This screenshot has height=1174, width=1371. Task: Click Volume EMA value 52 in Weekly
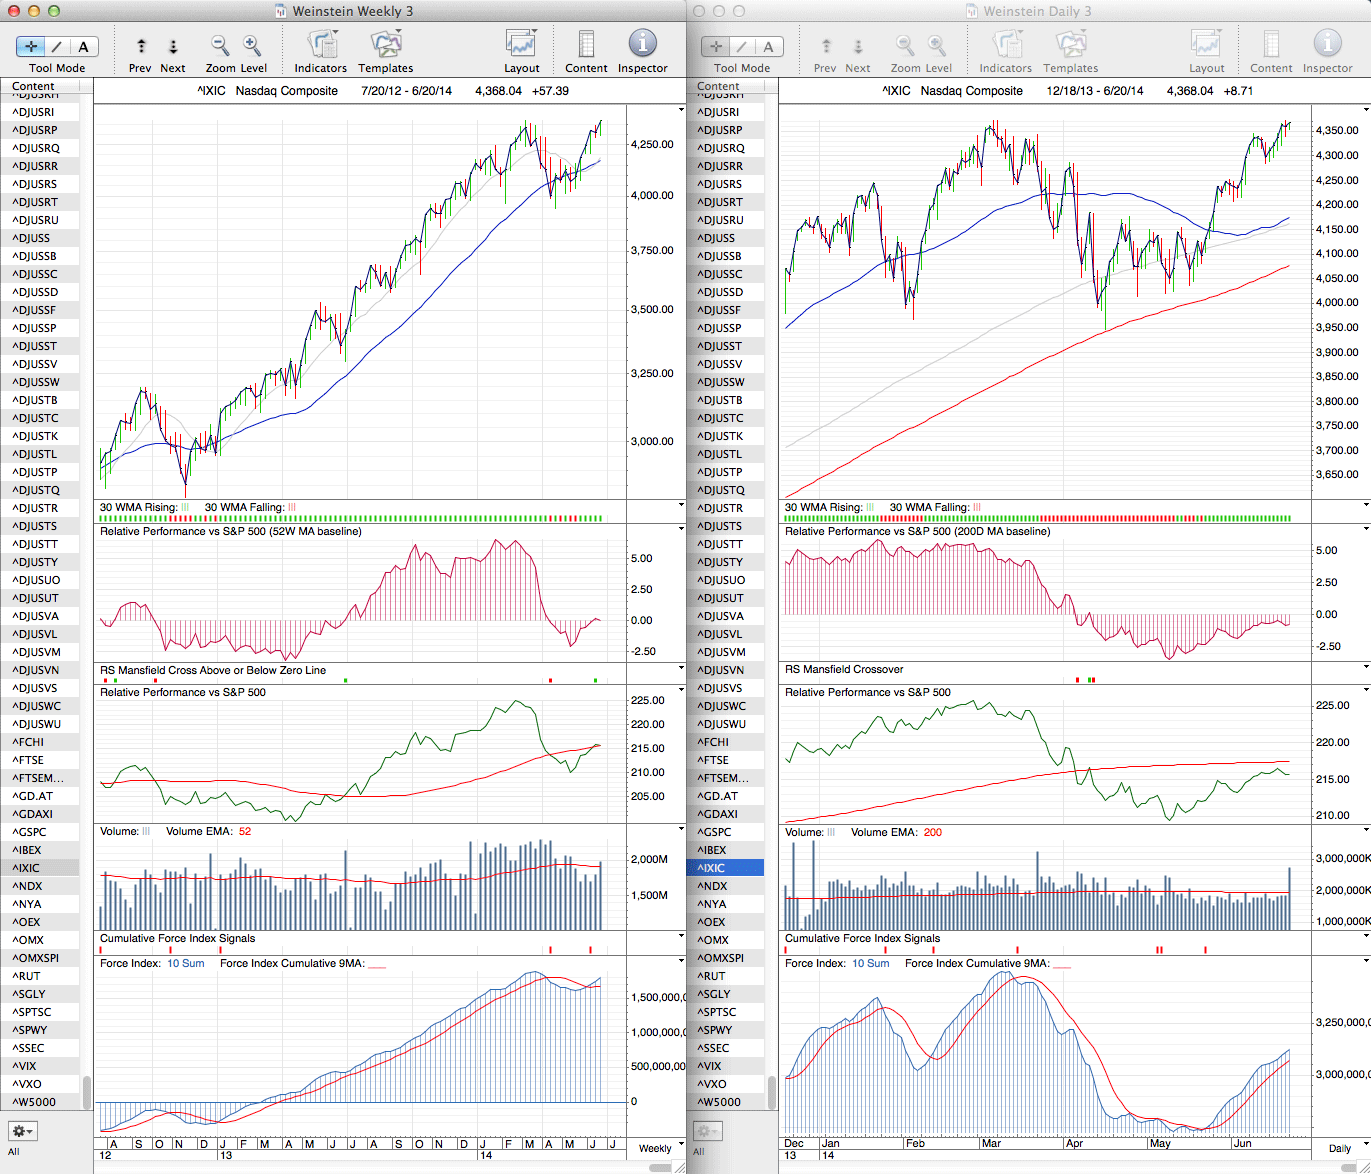[x=245, y=832]
